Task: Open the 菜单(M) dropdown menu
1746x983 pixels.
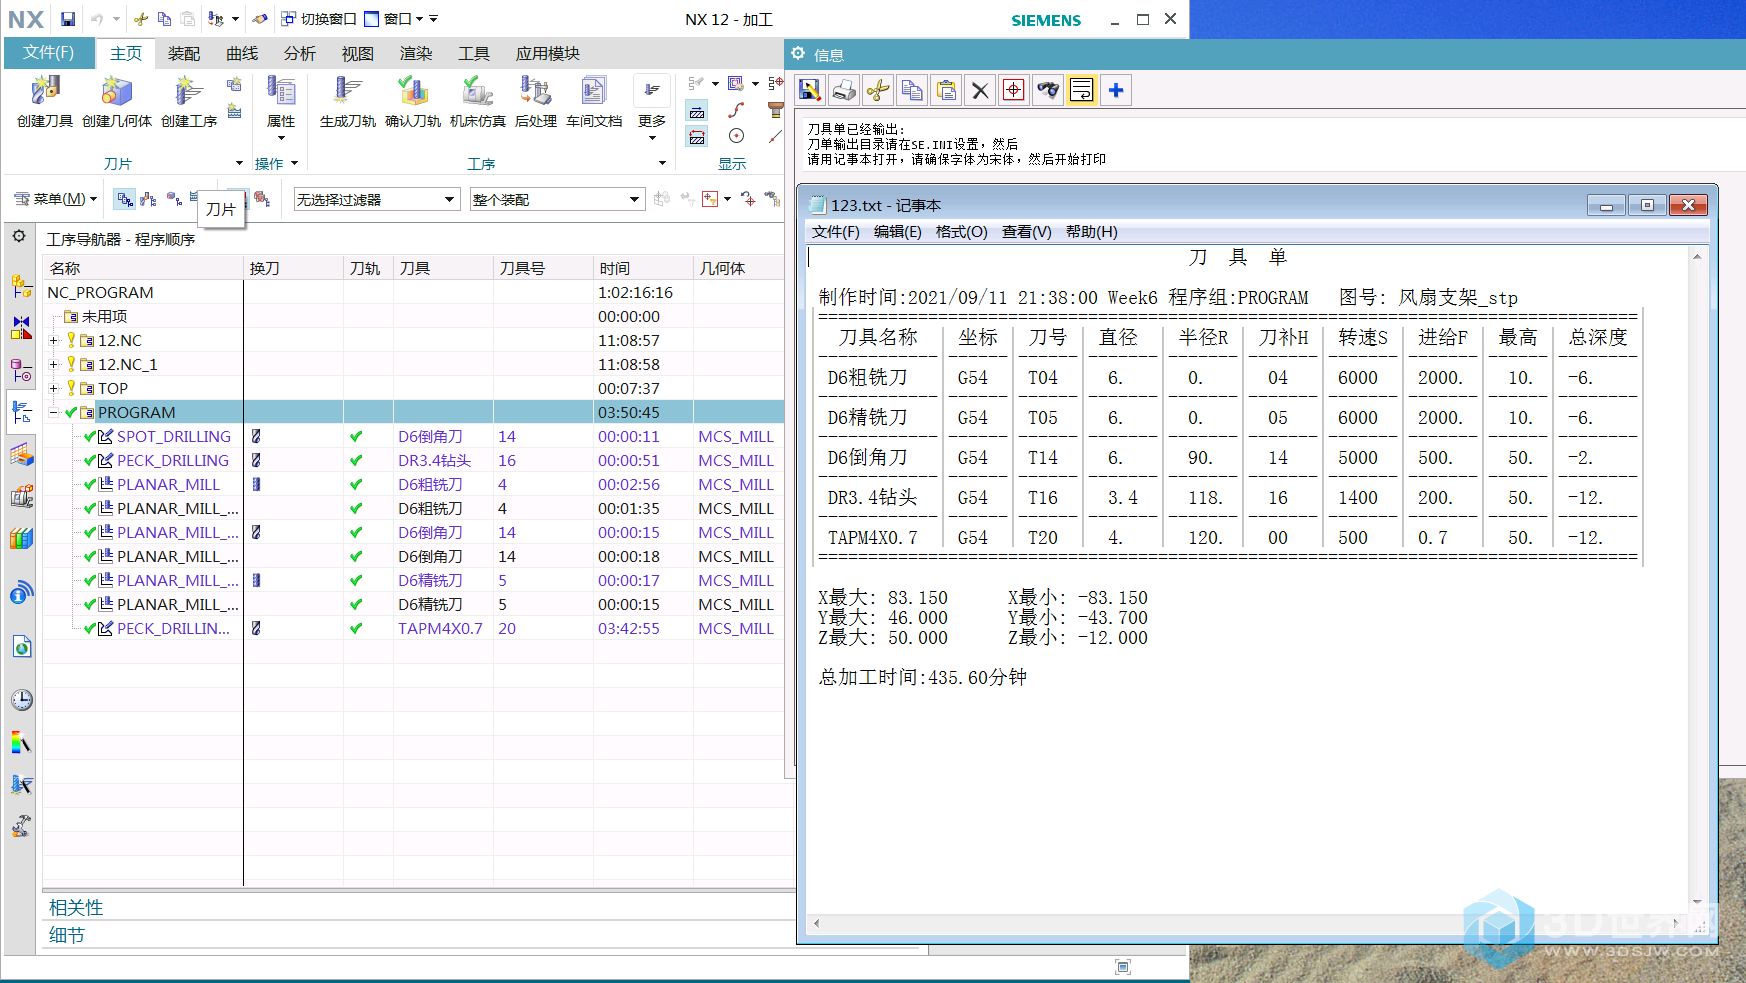Action: point(56,199)
